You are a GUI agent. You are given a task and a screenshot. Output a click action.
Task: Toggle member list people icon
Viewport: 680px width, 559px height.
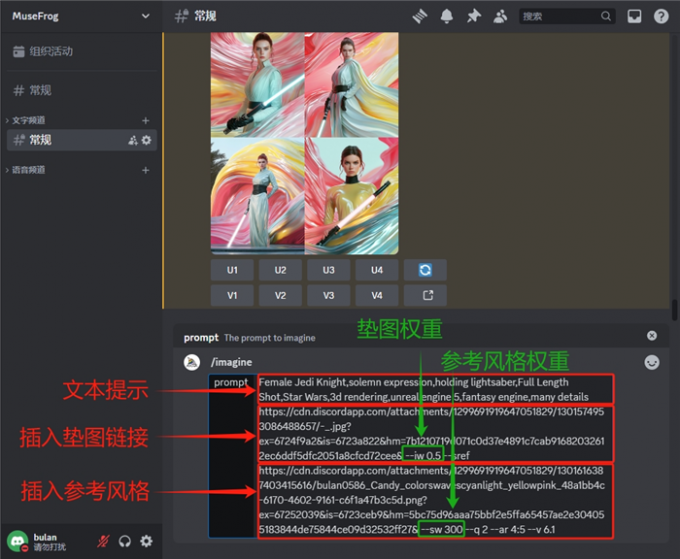click(x=500, y=16)
